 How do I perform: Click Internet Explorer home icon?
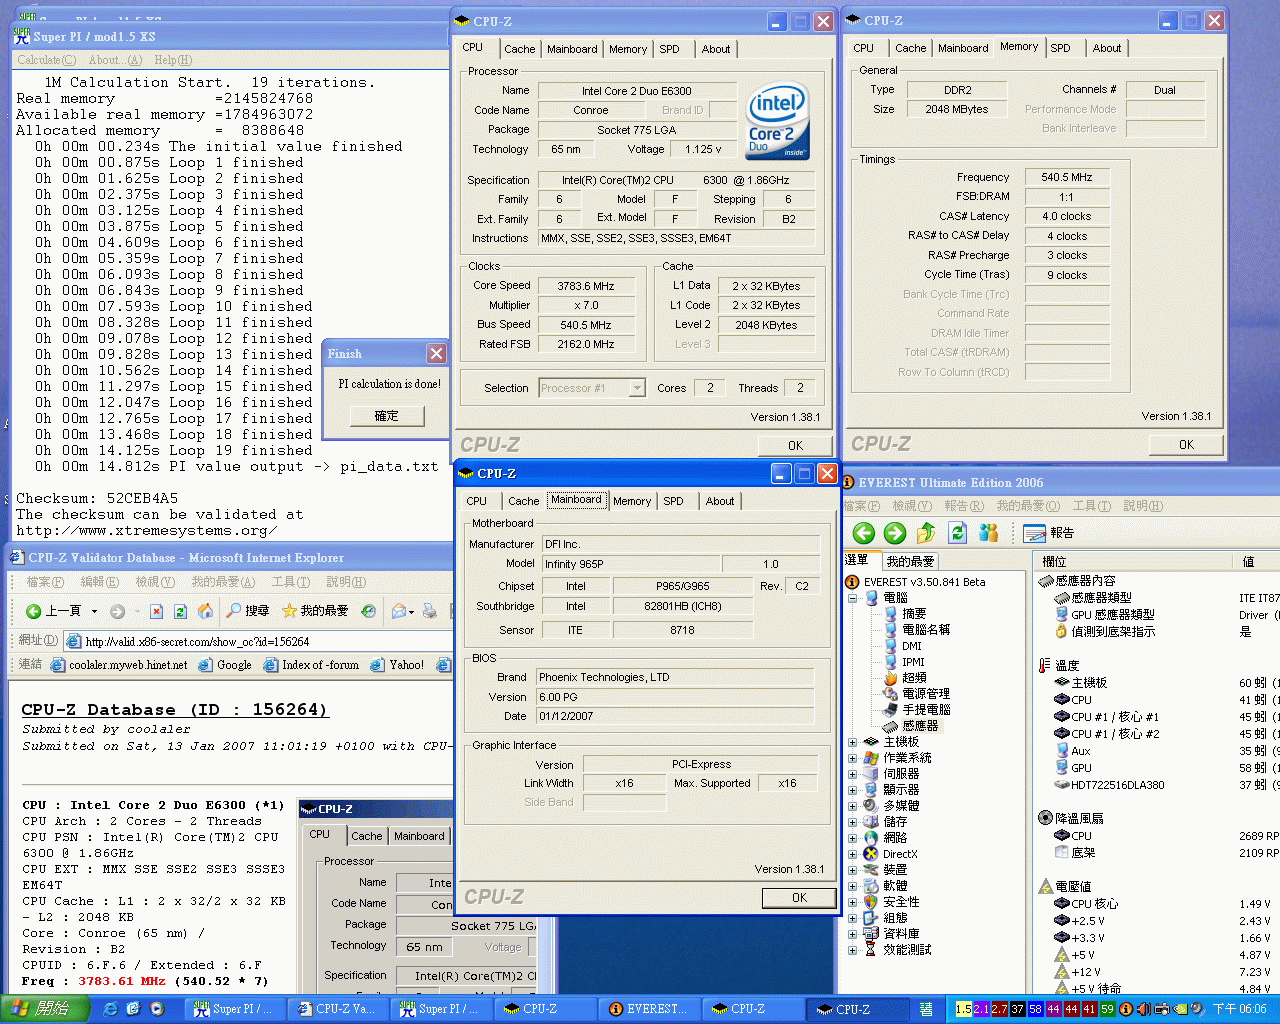click(x=205, y=611)
